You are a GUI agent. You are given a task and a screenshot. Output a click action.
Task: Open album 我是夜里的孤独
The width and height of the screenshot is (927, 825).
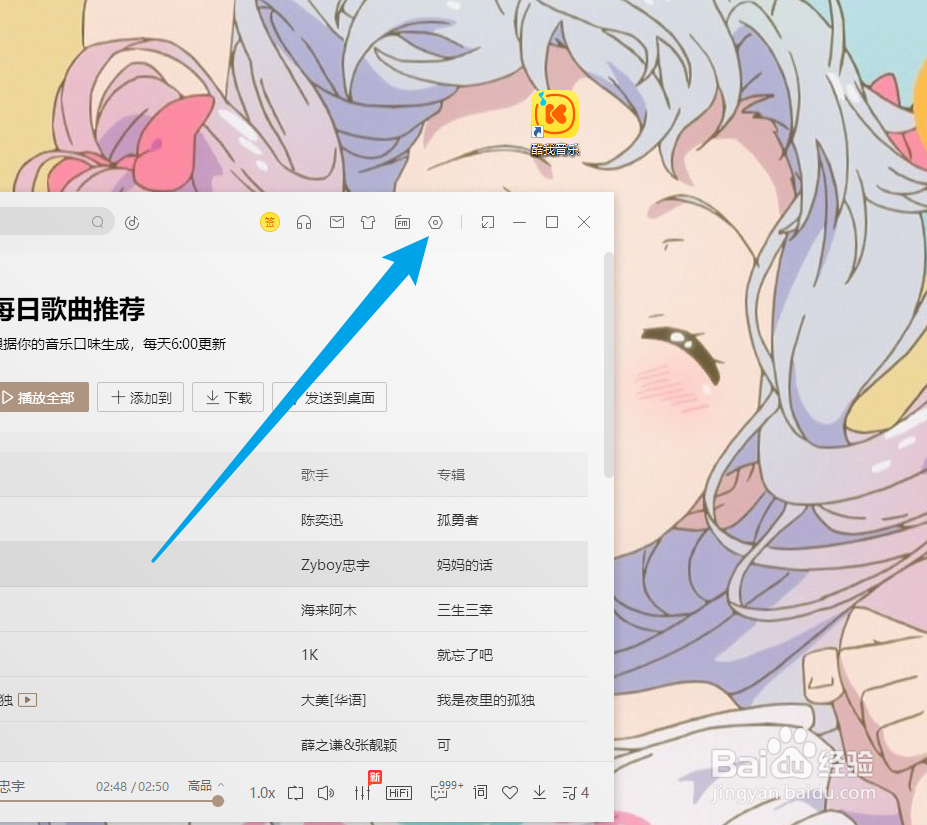486,700
